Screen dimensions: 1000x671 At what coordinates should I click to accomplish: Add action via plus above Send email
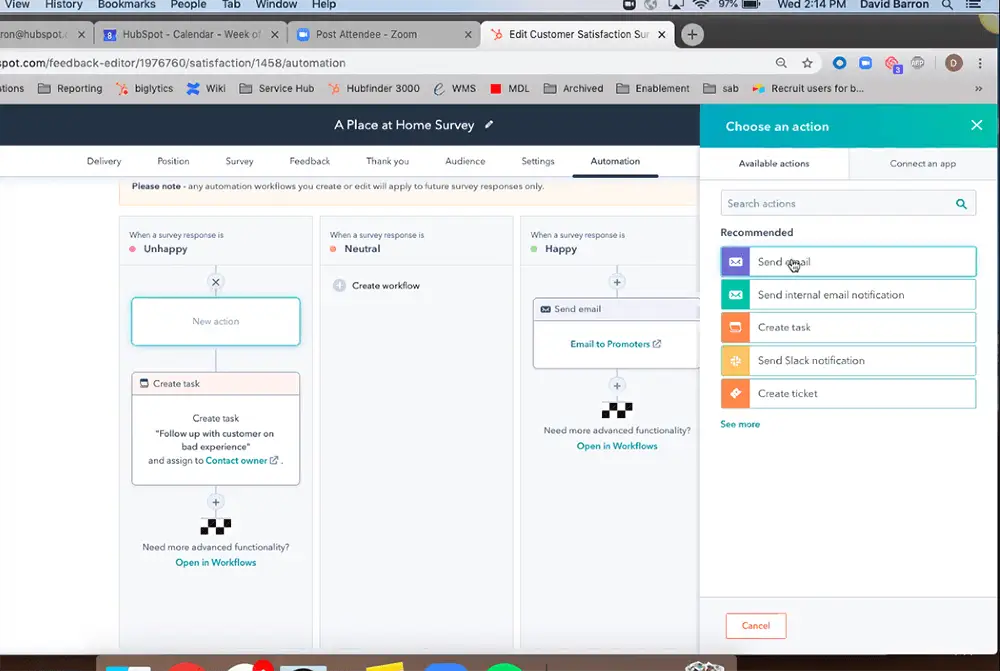(x=617, y=282)
